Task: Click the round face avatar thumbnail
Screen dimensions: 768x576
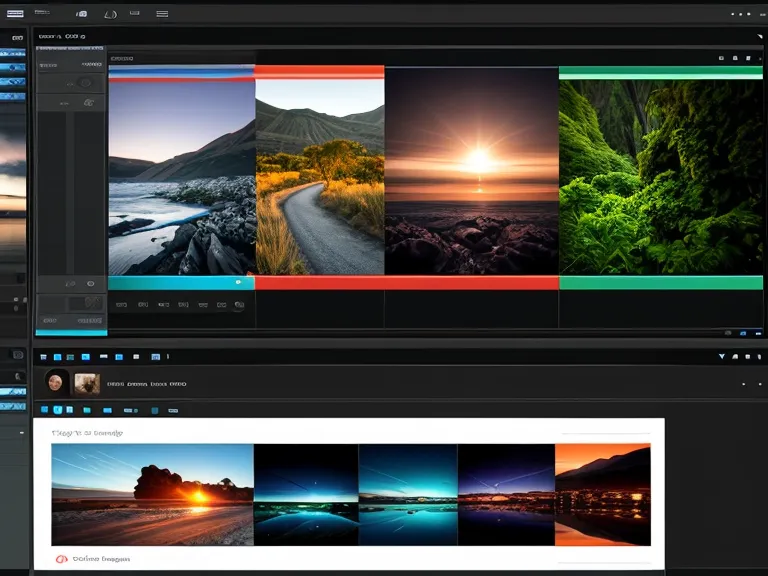Action: pos(55,383)
